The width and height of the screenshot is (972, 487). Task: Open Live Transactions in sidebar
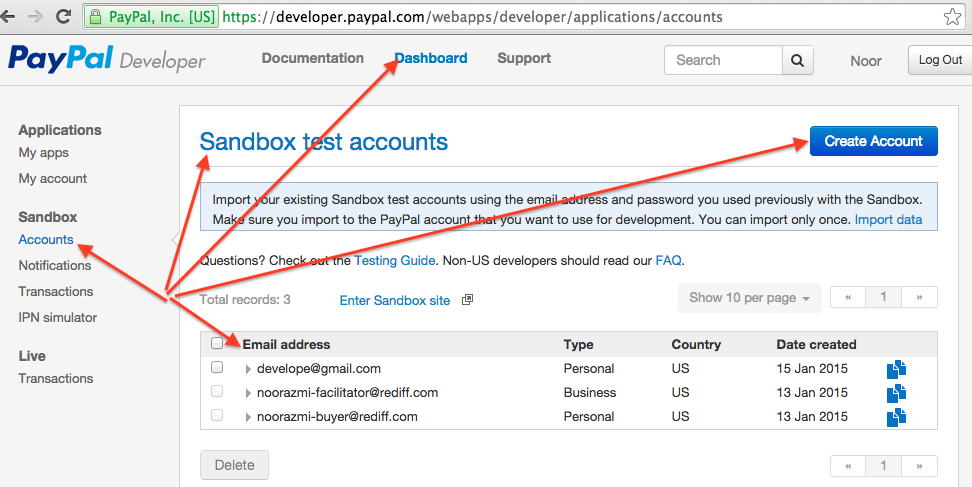tap(56, 379)
